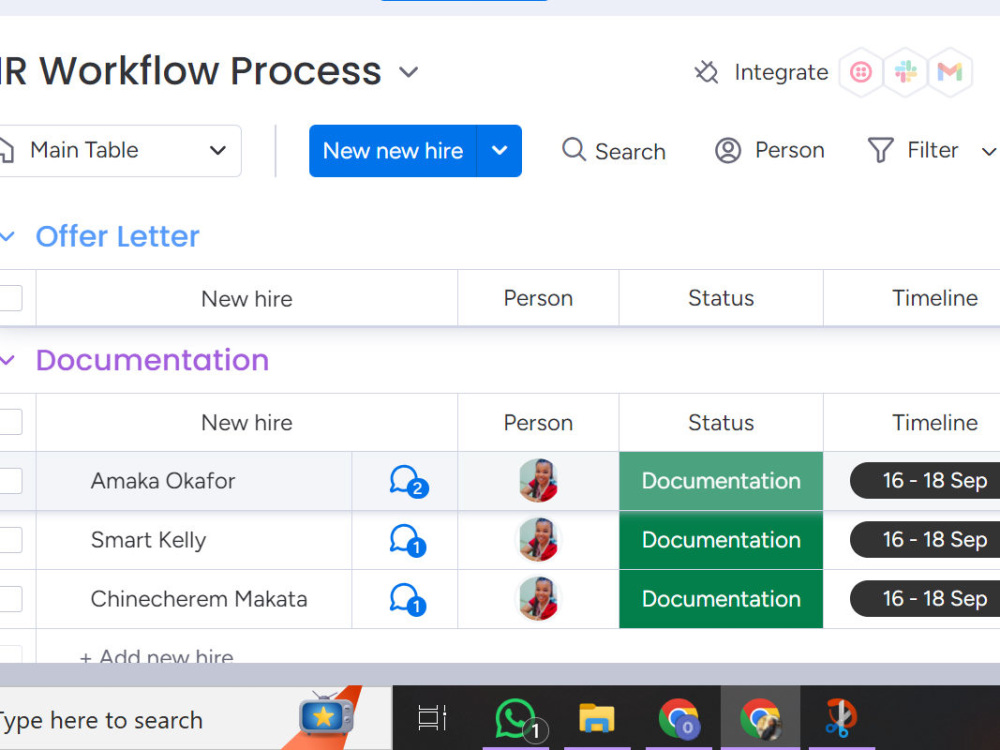Open the HR Workflow Process title dropdown

[408, 72]
